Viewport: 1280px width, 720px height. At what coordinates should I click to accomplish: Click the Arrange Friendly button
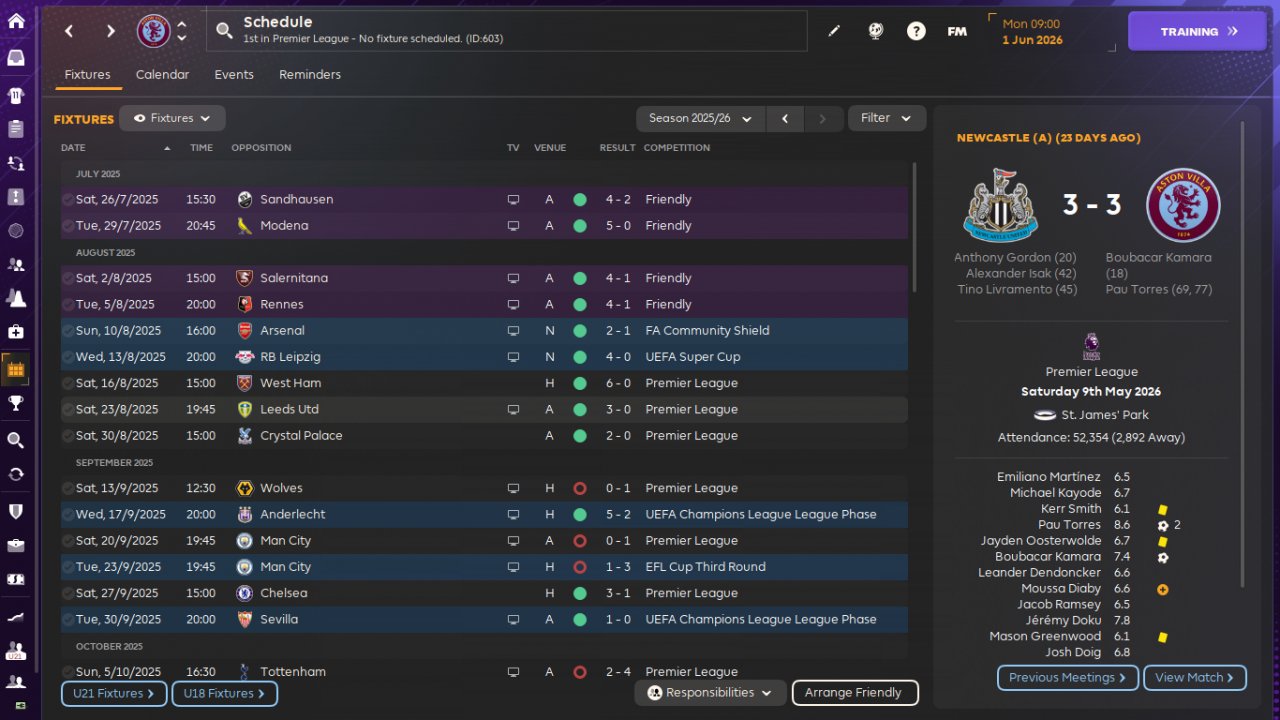pos(854,693)
